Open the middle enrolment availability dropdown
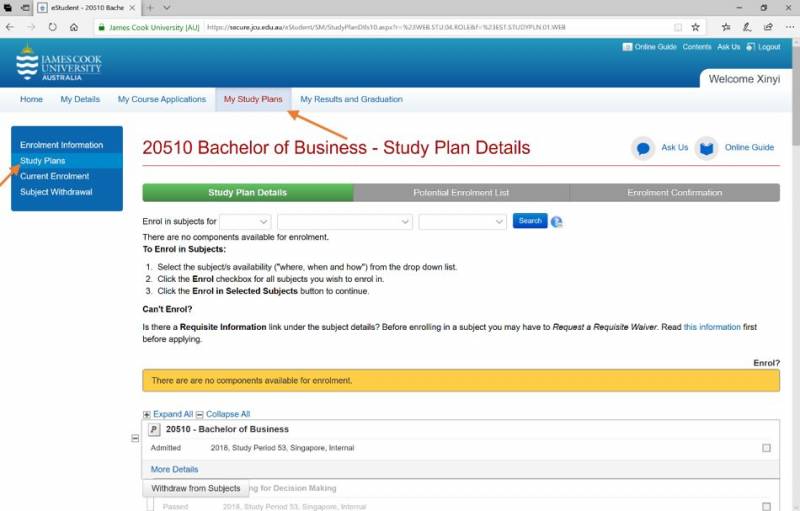 pos(345,221)
